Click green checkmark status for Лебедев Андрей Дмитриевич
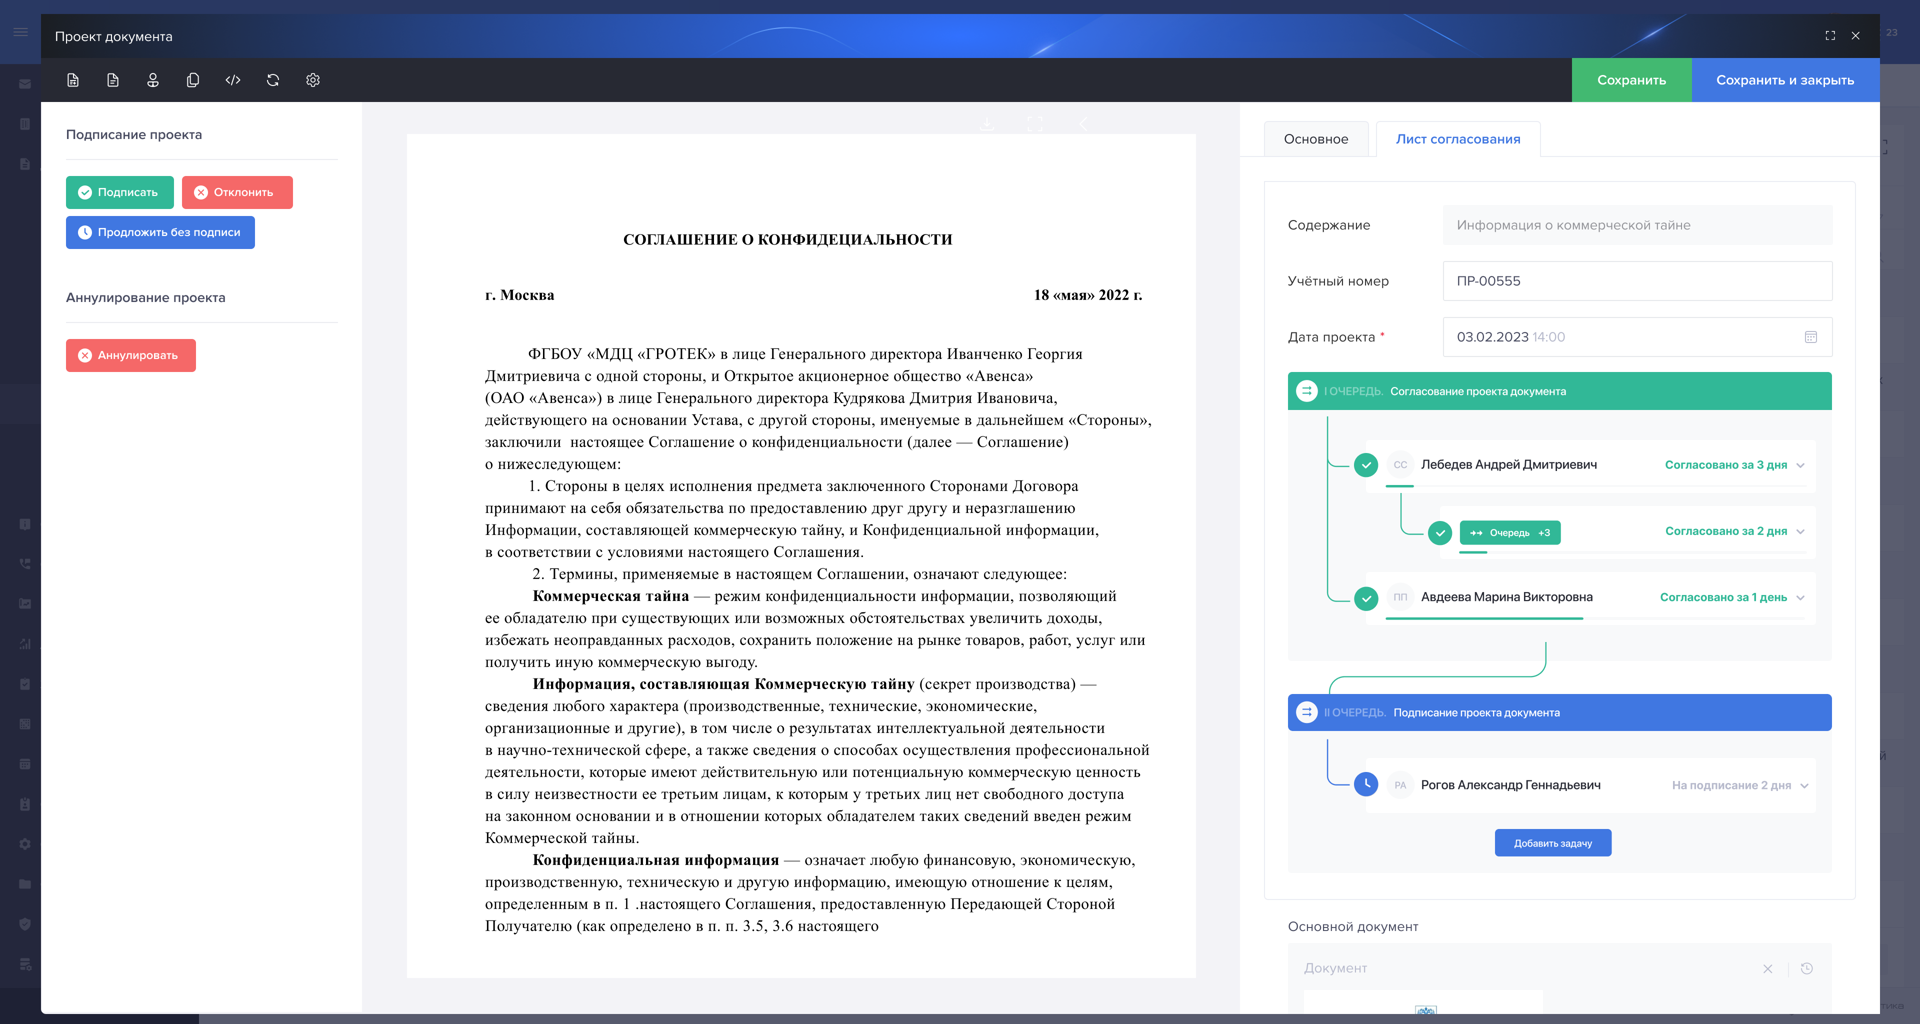The width and height of the screenshot is (1920, 1024). [x=1366, y=465]
